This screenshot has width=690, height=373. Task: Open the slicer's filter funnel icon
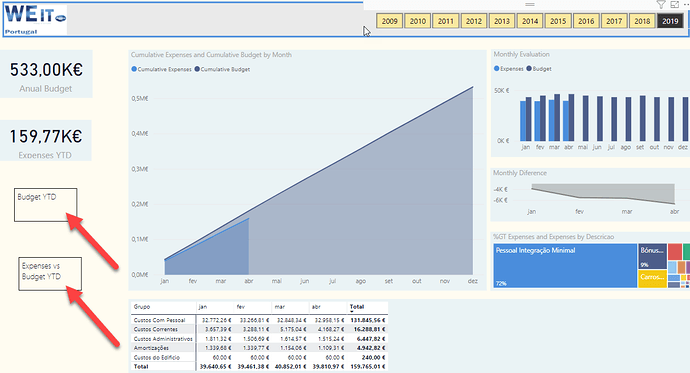coord(661,4)
